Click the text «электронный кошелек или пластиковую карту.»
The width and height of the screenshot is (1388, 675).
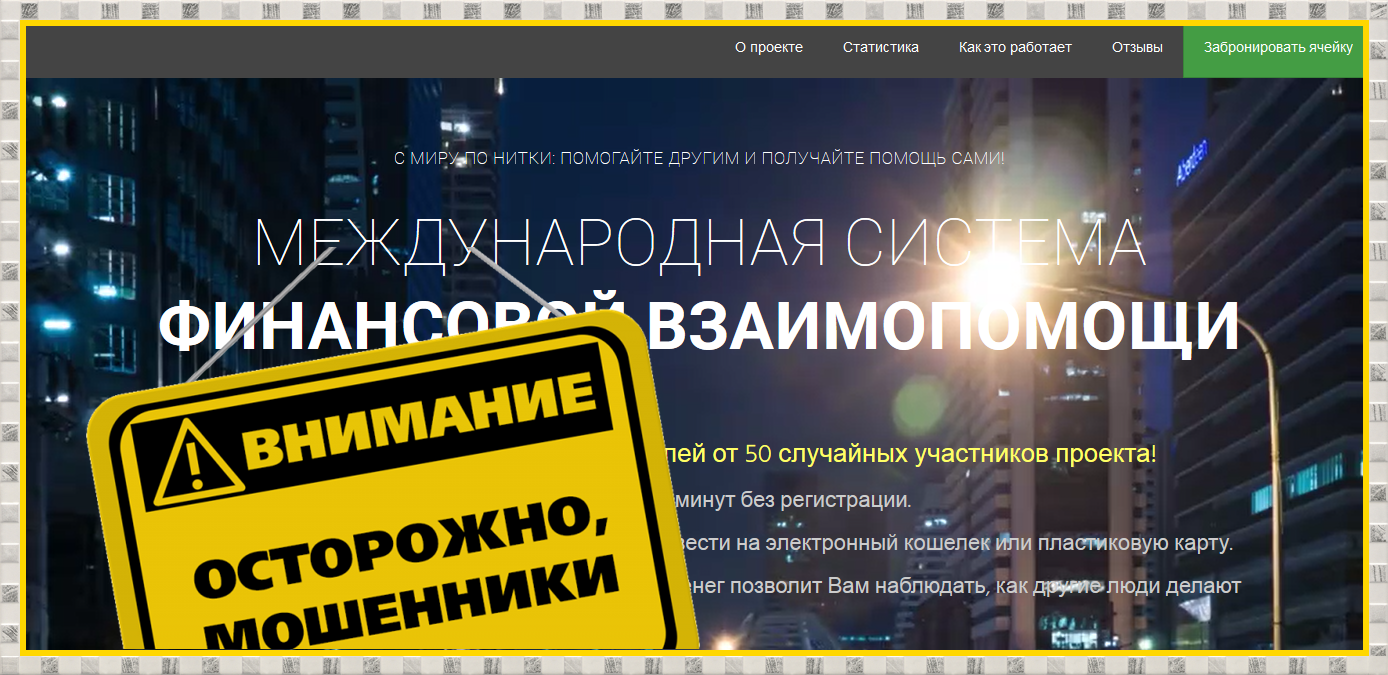[999, 544]
